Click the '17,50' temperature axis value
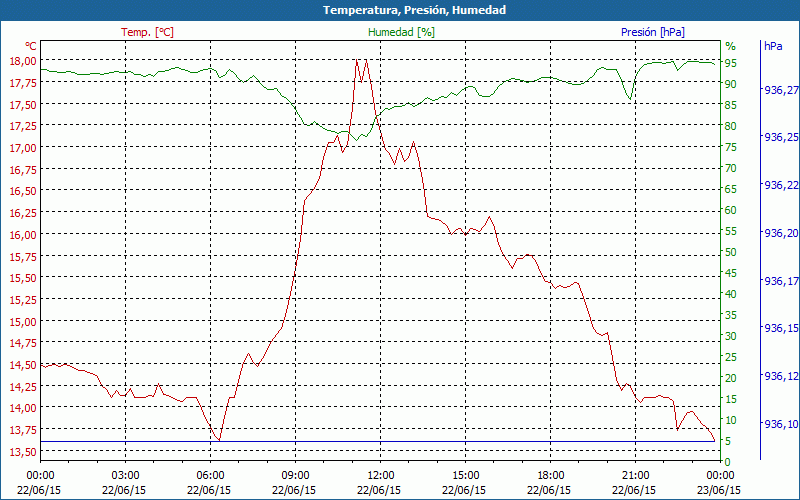800x500 pixels. pyautogui.click(x=23, y=105)
